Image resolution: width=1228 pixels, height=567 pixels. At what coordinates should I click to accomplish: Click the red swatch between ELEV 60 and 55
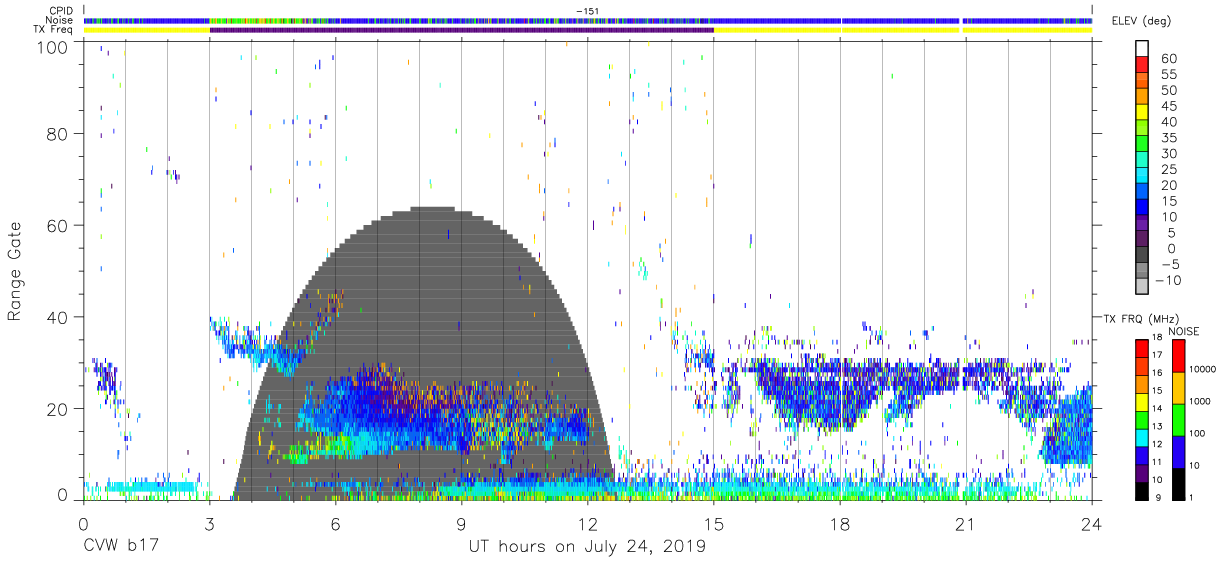[1142, 66]
